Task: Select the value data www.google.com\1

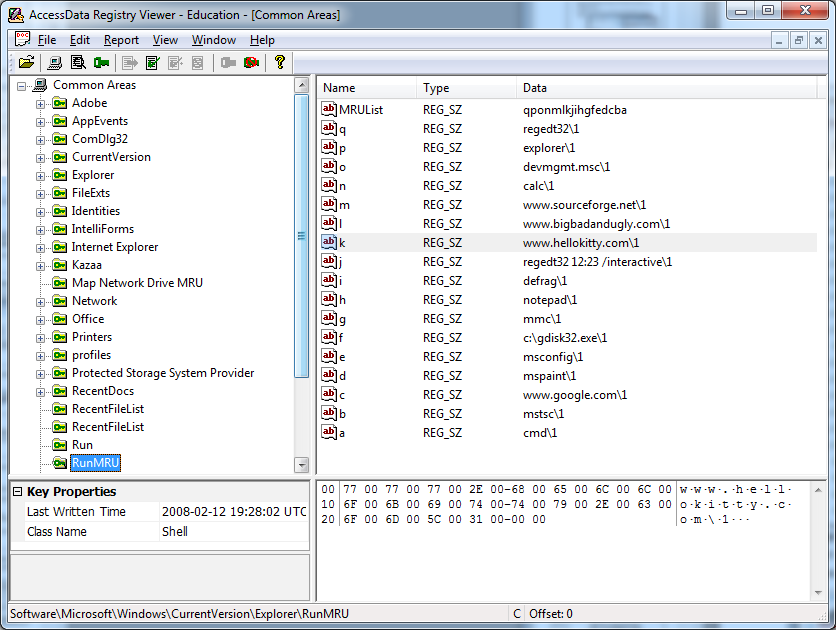Action: [x=575, y=395]
